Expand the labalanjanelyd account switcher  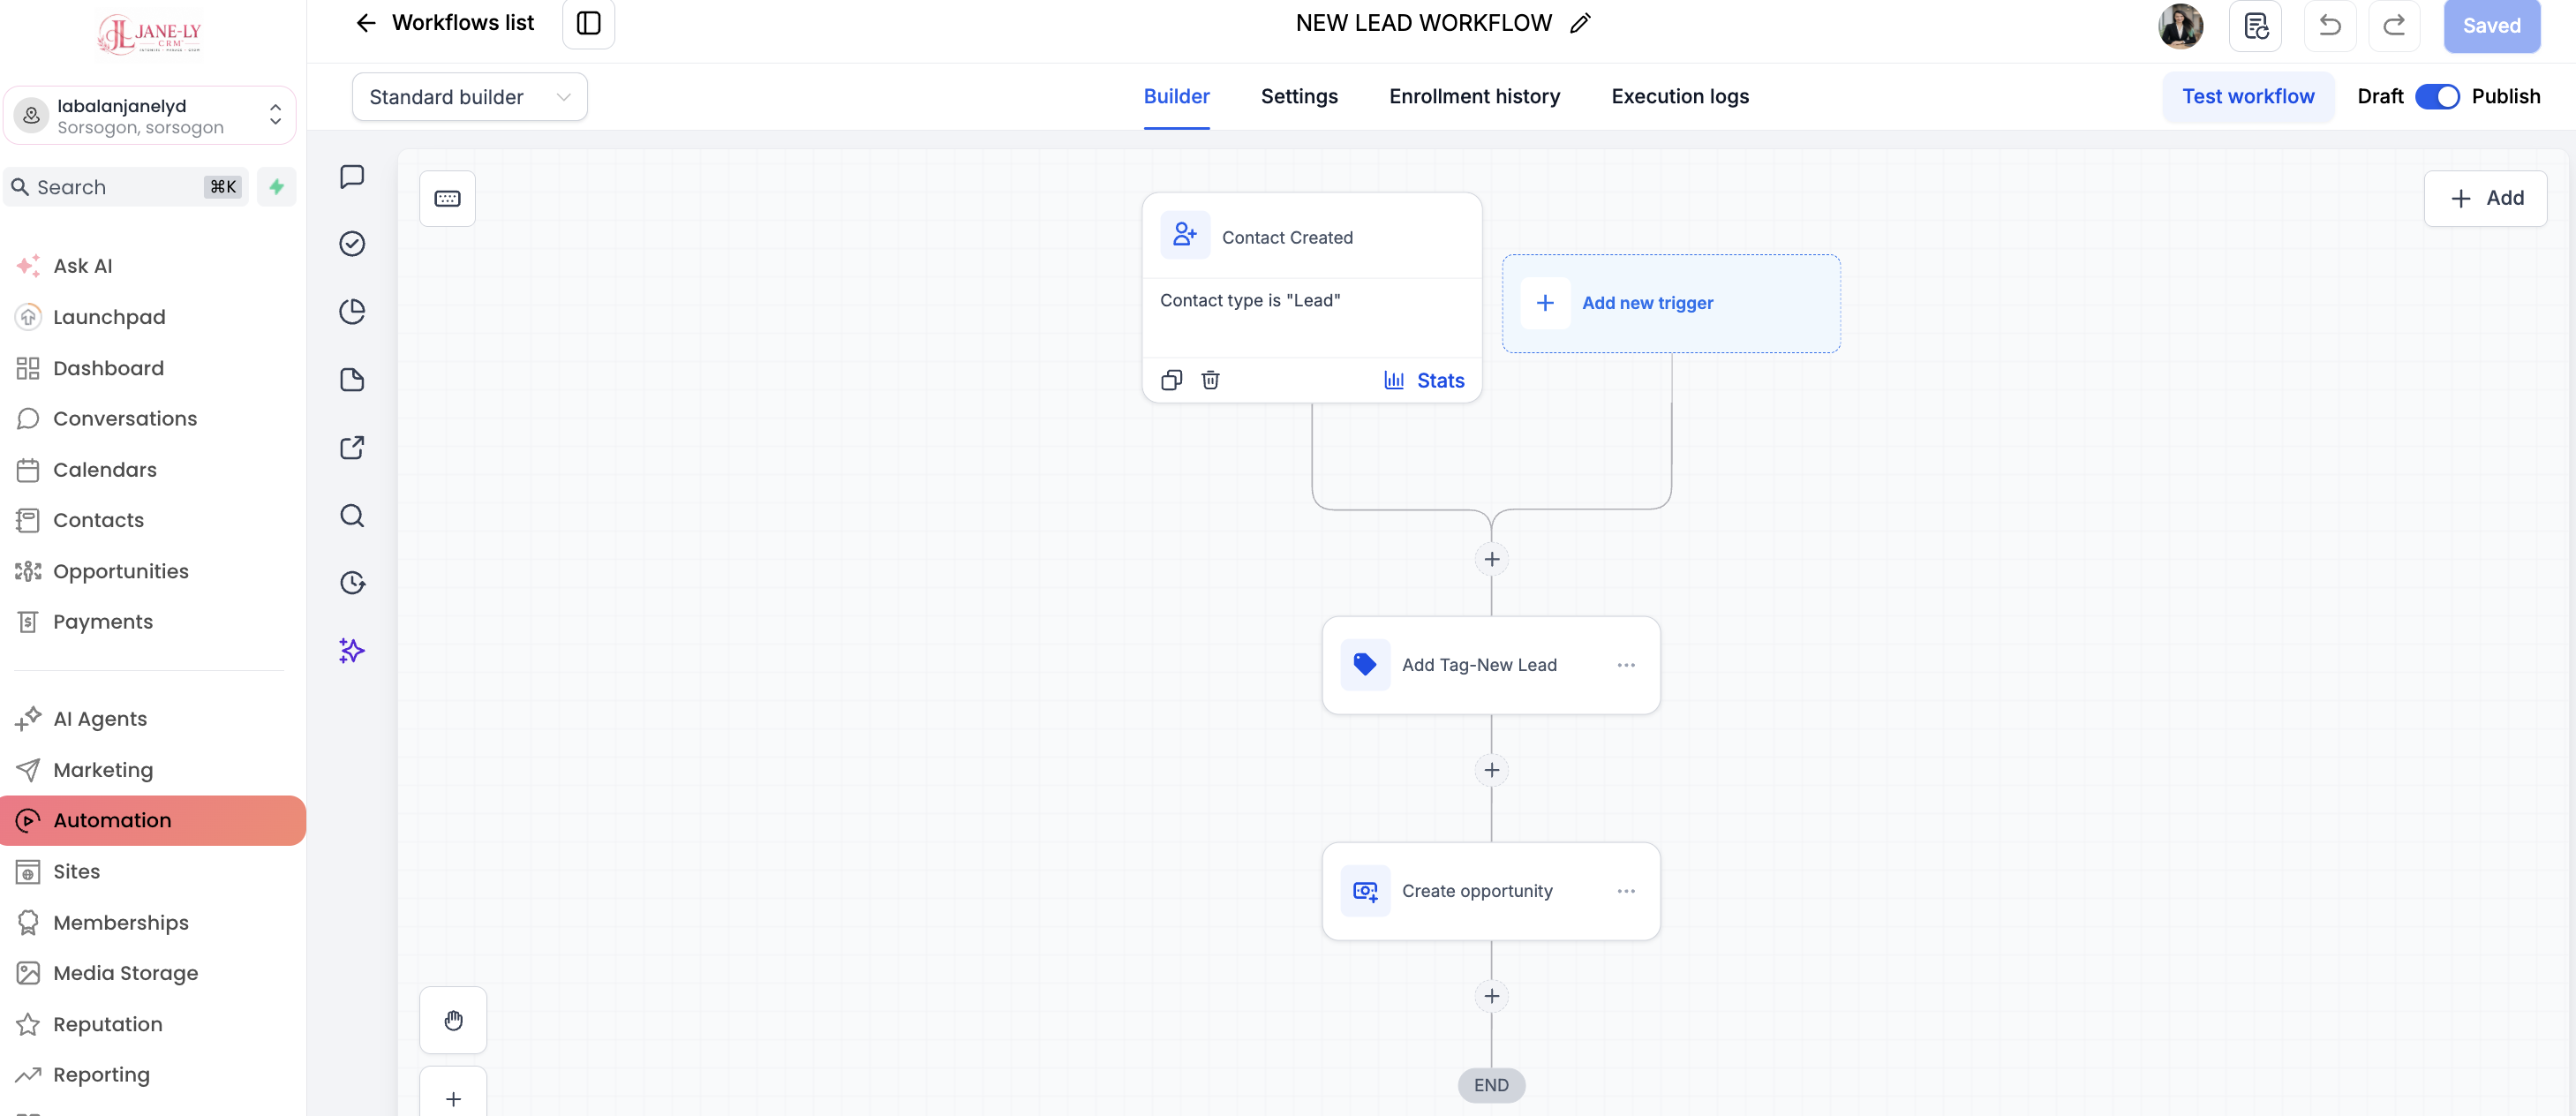(150, 116)
